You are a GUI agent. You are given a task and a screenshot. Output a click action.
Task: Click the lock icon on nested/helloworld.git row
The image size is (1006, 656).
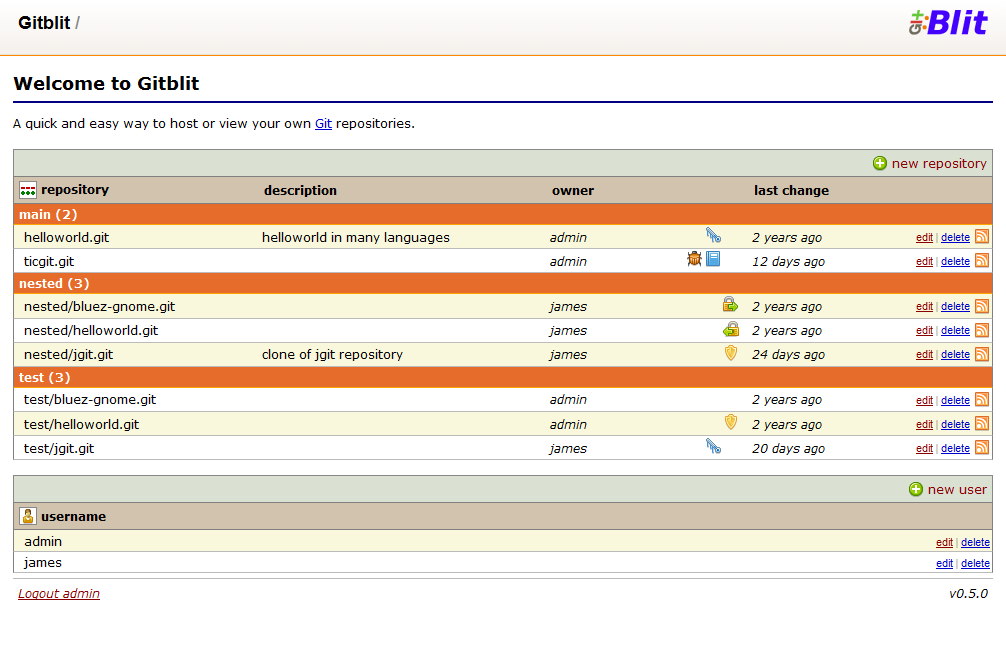point(730,329)
